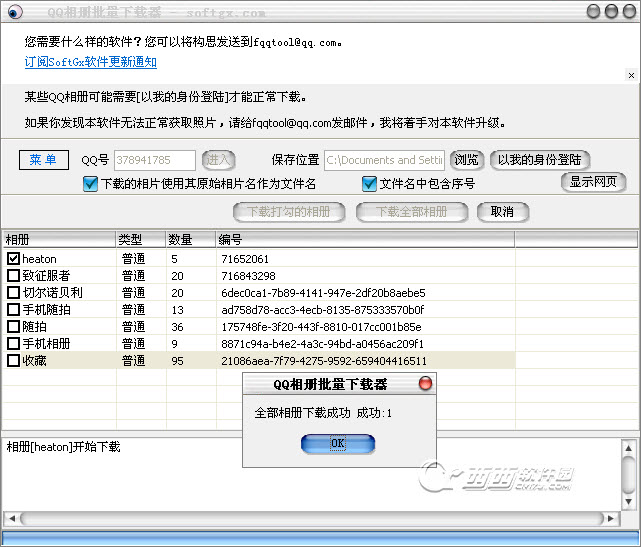Check the 手机相册 album checkbox
641x547 pixels.
click(13, 343)
